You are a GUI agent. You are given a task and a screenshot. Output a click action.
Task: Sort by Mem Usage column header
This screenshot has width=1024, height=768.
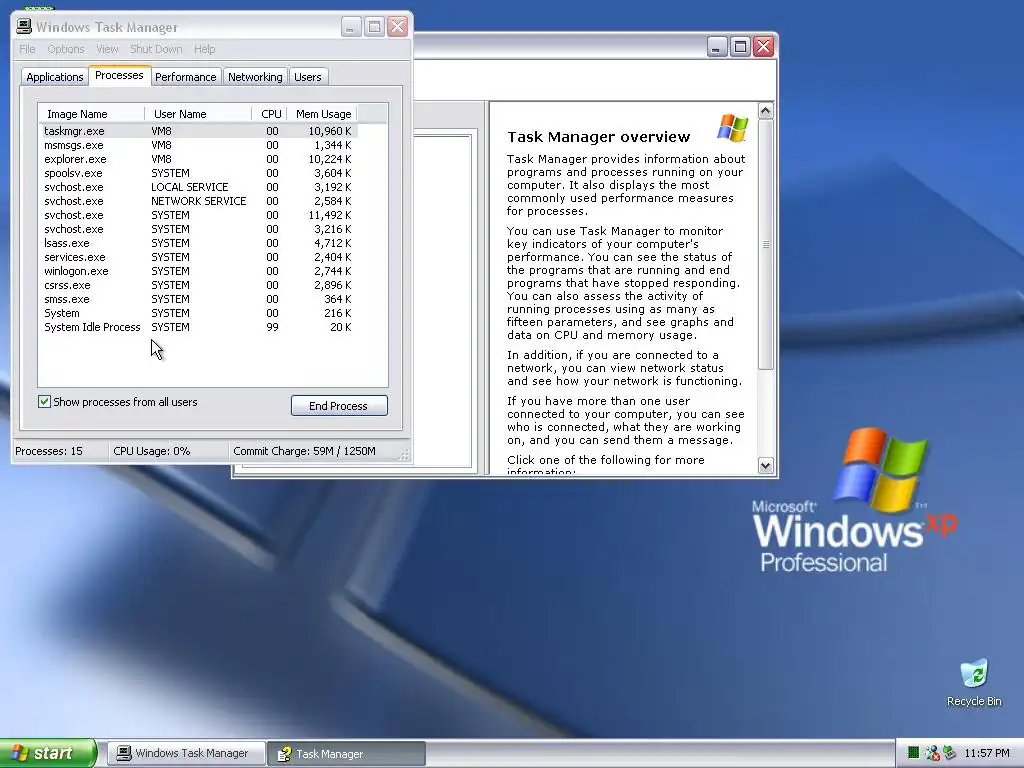[322, 114]
